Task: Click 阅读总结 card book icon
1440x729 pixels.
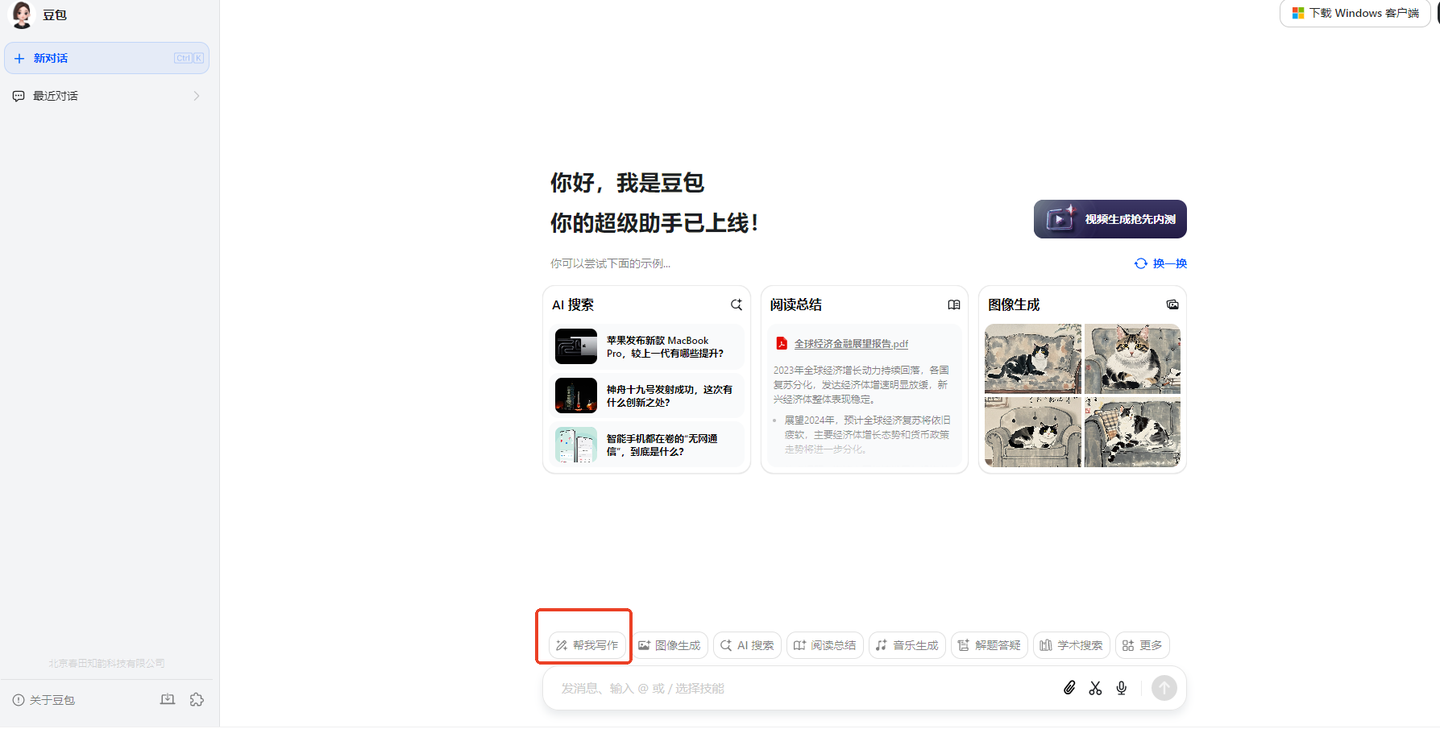Action: click(x=954, y=305)
